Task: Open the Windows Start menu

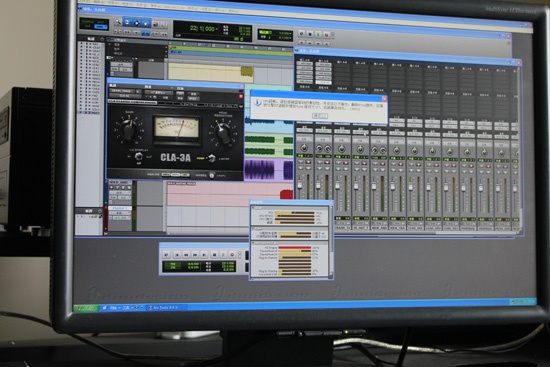Action: [86, 308]
